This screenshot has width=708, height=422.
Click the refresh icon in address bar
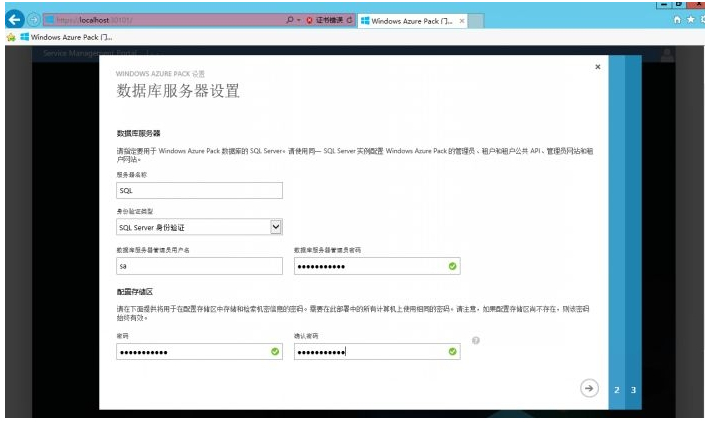click(x=349, y=20)
